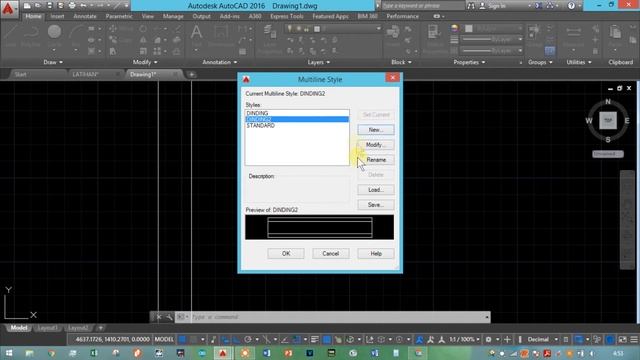This screenshot has height=360, width=640.
Task: Expand the Properties panel dropdown
Action: [x=469, y=62]
